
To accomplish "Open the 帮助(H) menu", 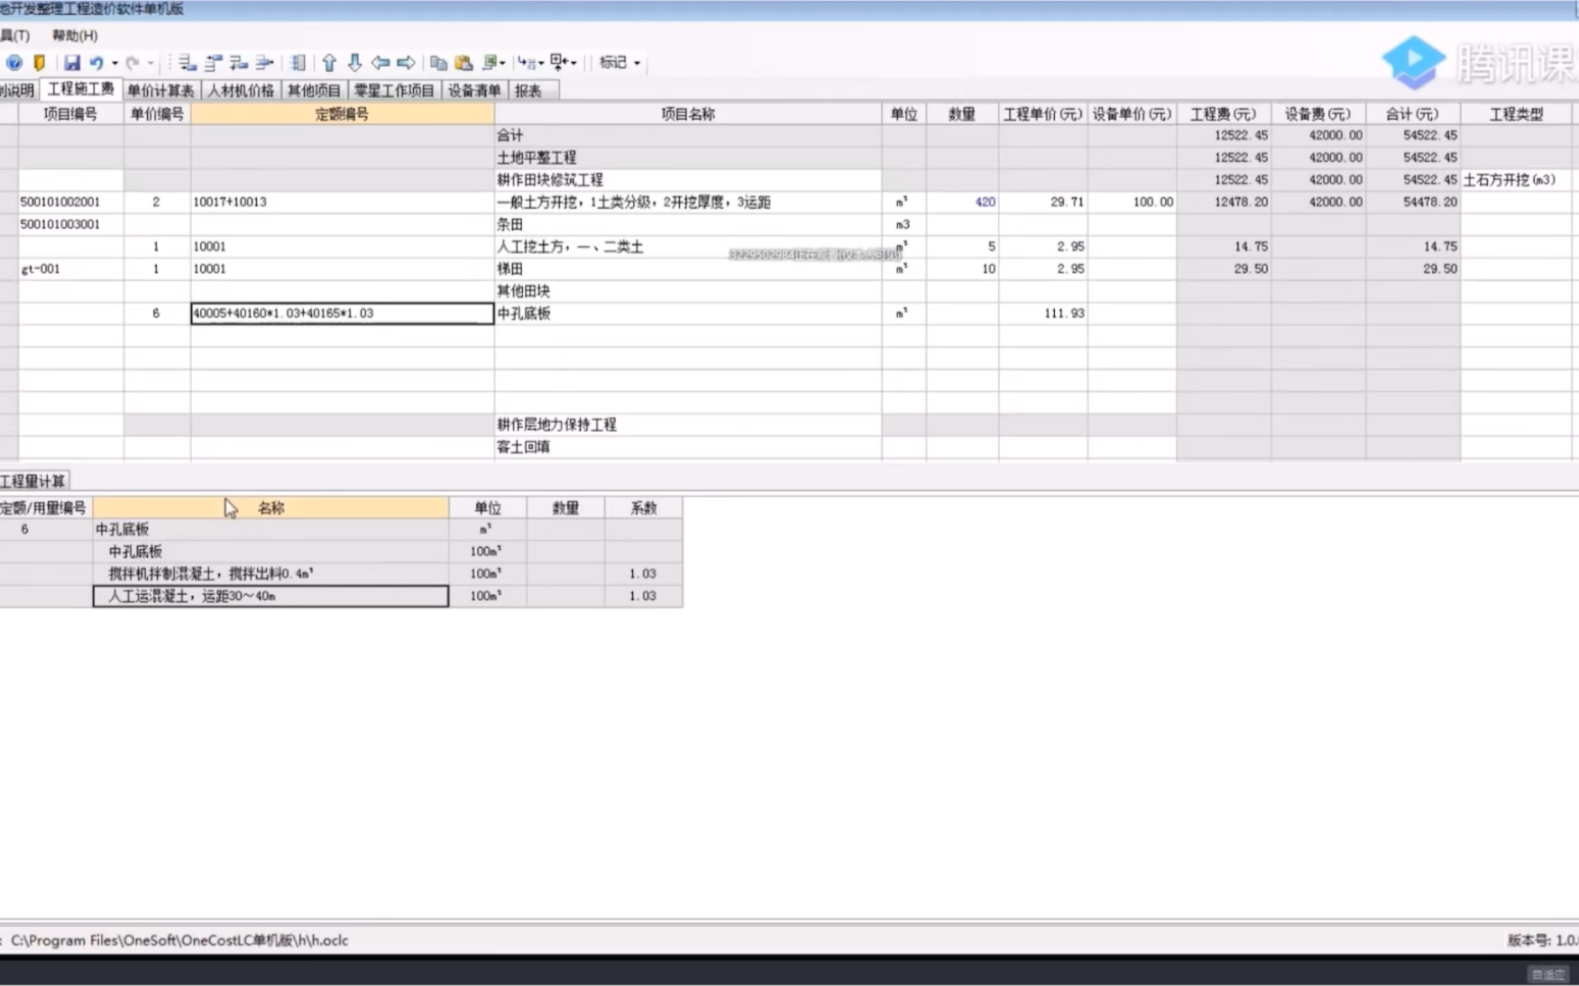I will pyautogui.click(x=75, y=35).
